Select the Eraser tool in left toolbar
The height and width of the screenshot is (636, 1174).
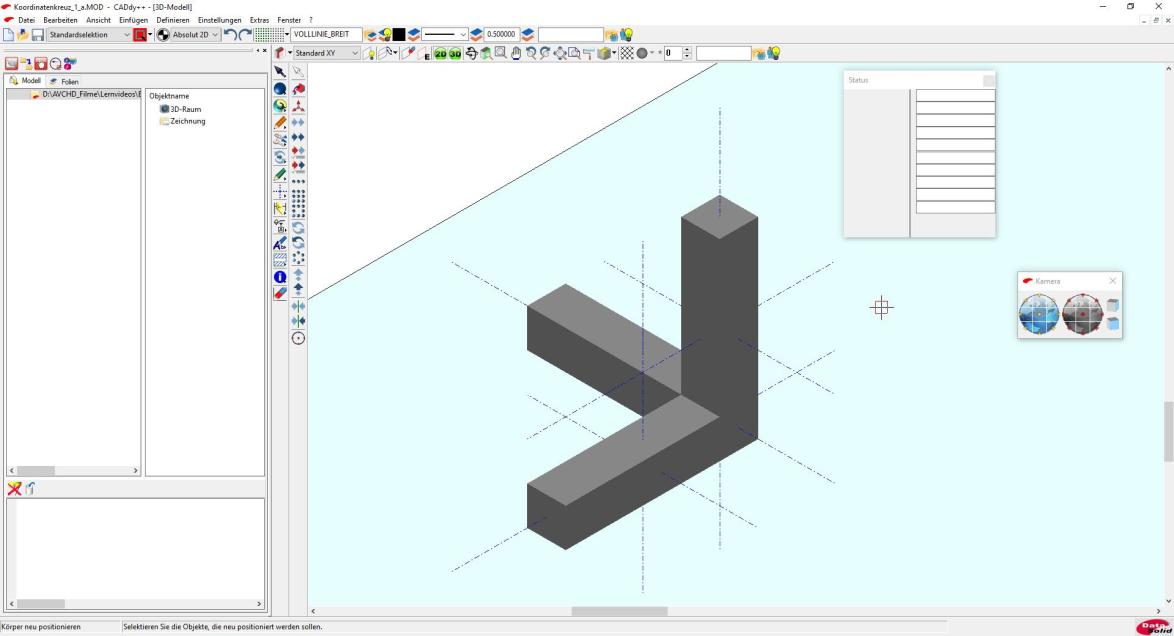(280, 294)
